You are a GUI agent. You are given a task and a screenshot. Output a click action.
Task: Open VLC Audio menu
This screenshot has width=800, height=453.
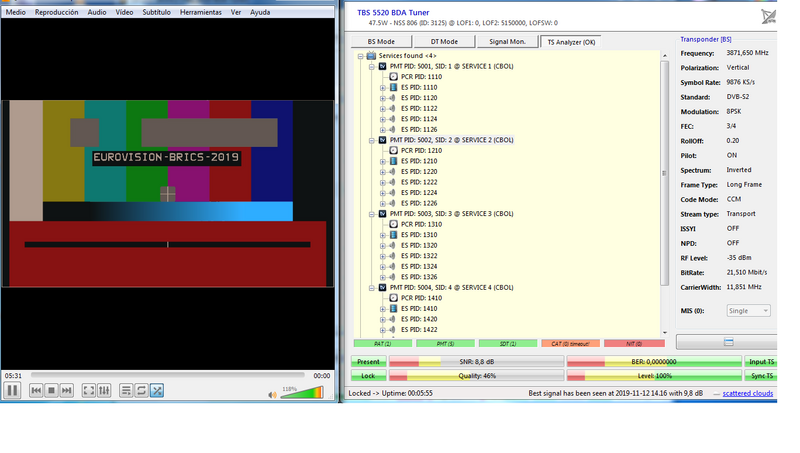[97, 12]
